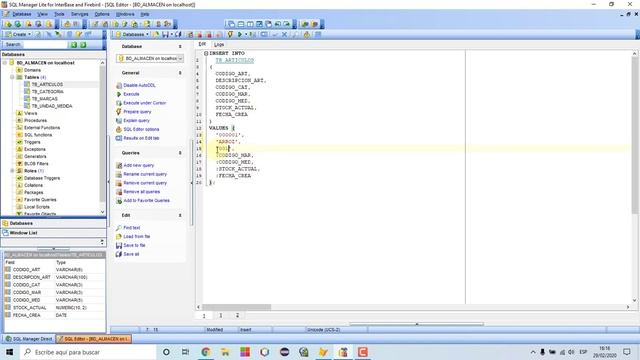The height and width of the screenshot is (360, 640).
Task: Click the Remove all queries icon
Action: (119, 192)
